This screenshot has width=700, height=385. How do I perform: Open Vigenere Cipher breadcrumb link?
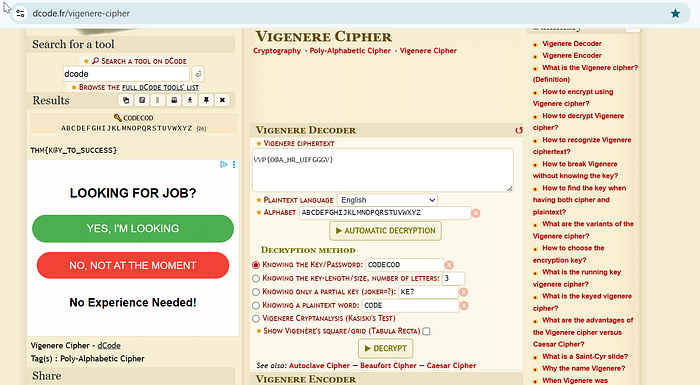point(428,51)
